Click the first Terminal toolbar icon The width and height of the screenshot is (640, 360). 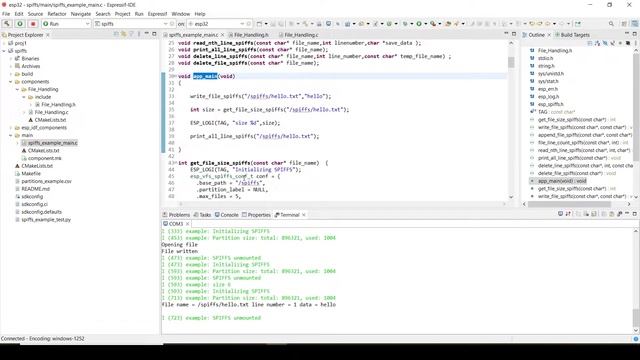(x=560, y=213)
